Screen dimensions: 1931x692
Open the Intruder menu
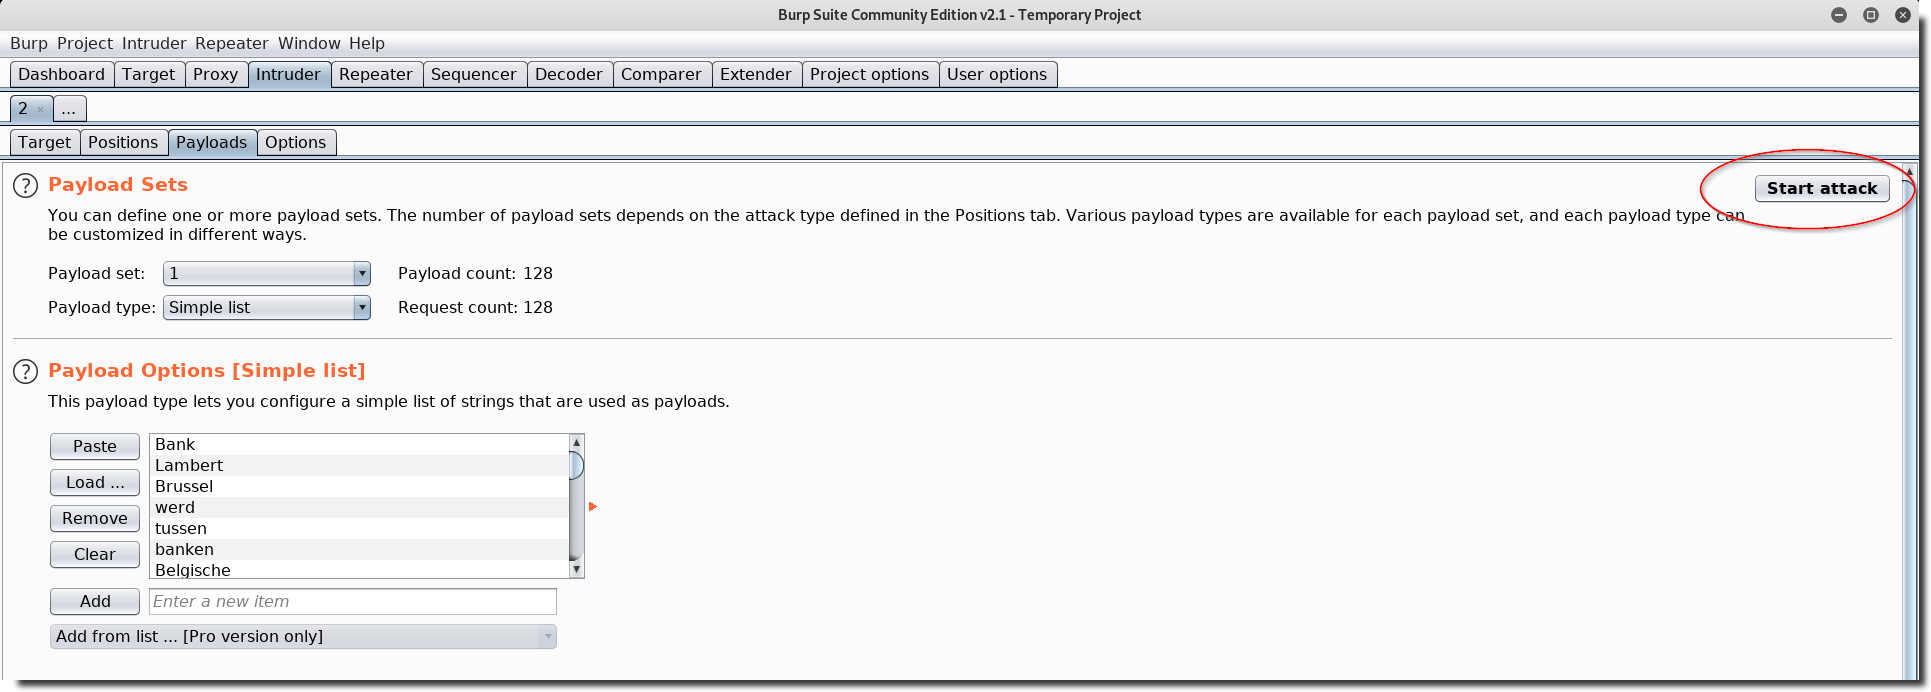click(154, 44)
